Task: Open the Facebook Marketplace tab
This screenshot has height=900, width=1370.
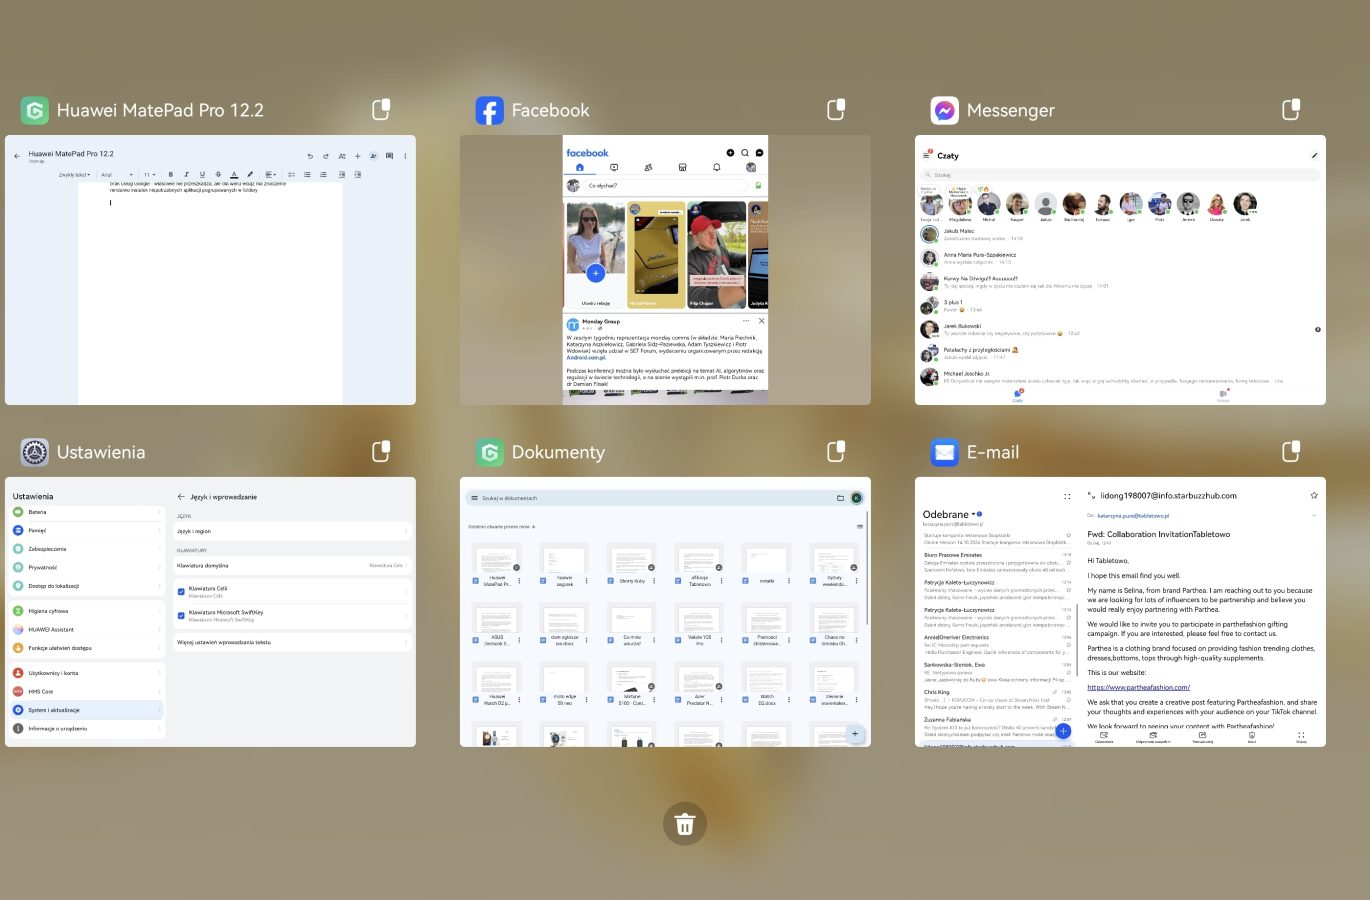Action: 682,167
